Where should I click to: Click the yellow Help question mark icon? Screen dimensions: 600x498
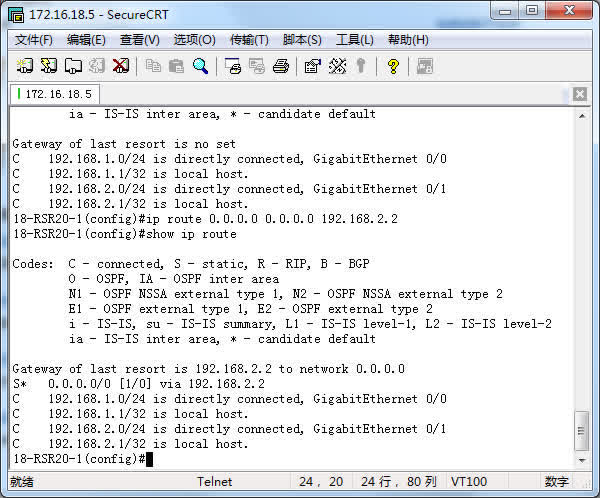point(393,66)
